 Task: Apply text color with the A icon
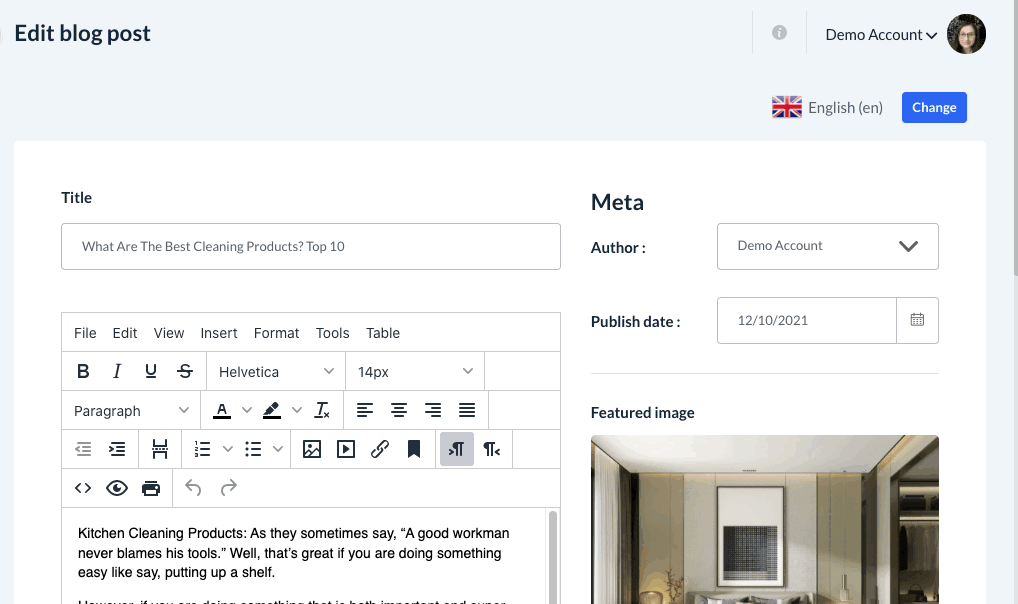[x=222, y=410]
